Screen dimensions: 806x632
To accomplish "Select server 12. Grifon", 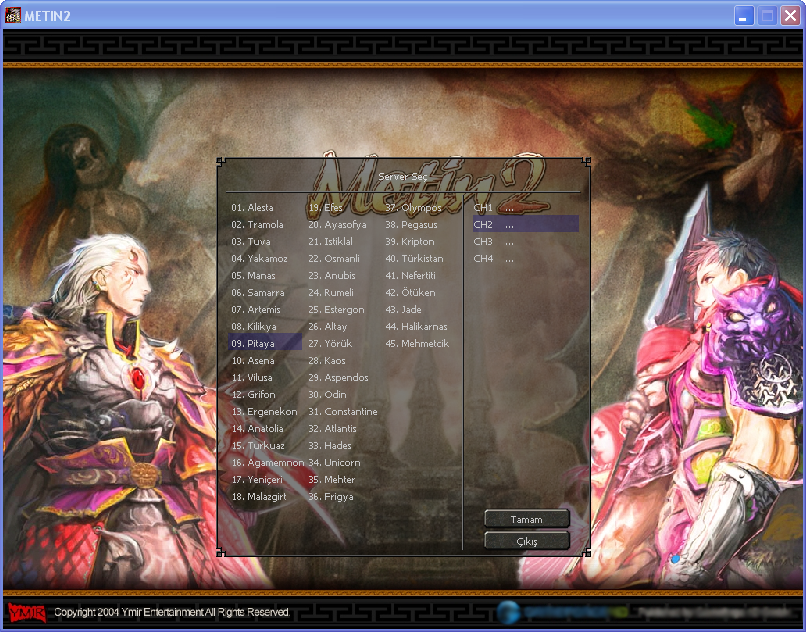I will 253,394.
